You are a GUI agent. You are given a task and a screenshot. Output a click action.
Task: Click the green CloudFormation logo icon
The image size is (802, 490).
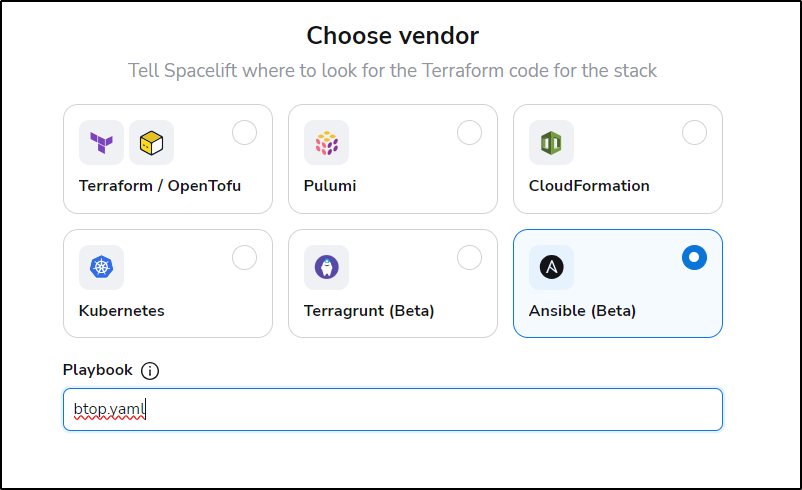pyautogui.click(x=551, y=143)
